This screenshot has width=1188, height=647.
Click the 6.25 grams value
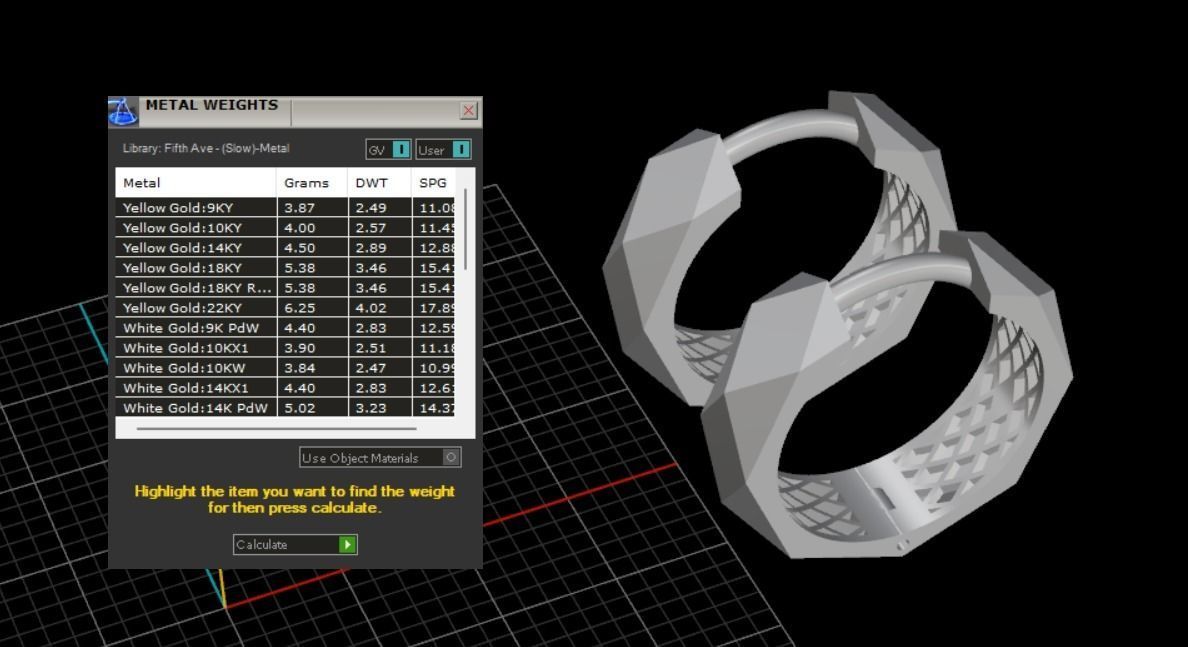[299, 308]
